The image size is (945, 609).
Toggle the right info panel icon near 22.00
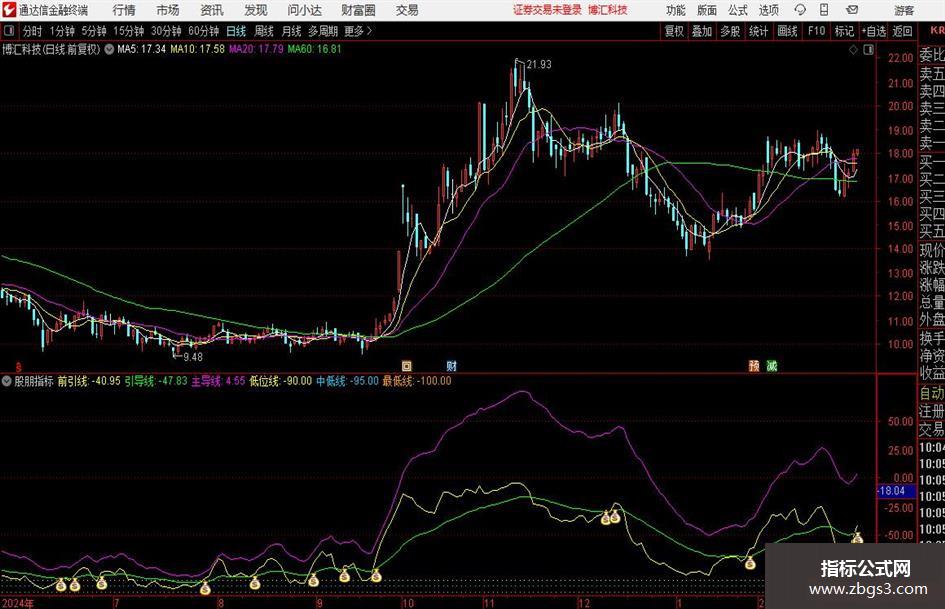tap(868, 50)
